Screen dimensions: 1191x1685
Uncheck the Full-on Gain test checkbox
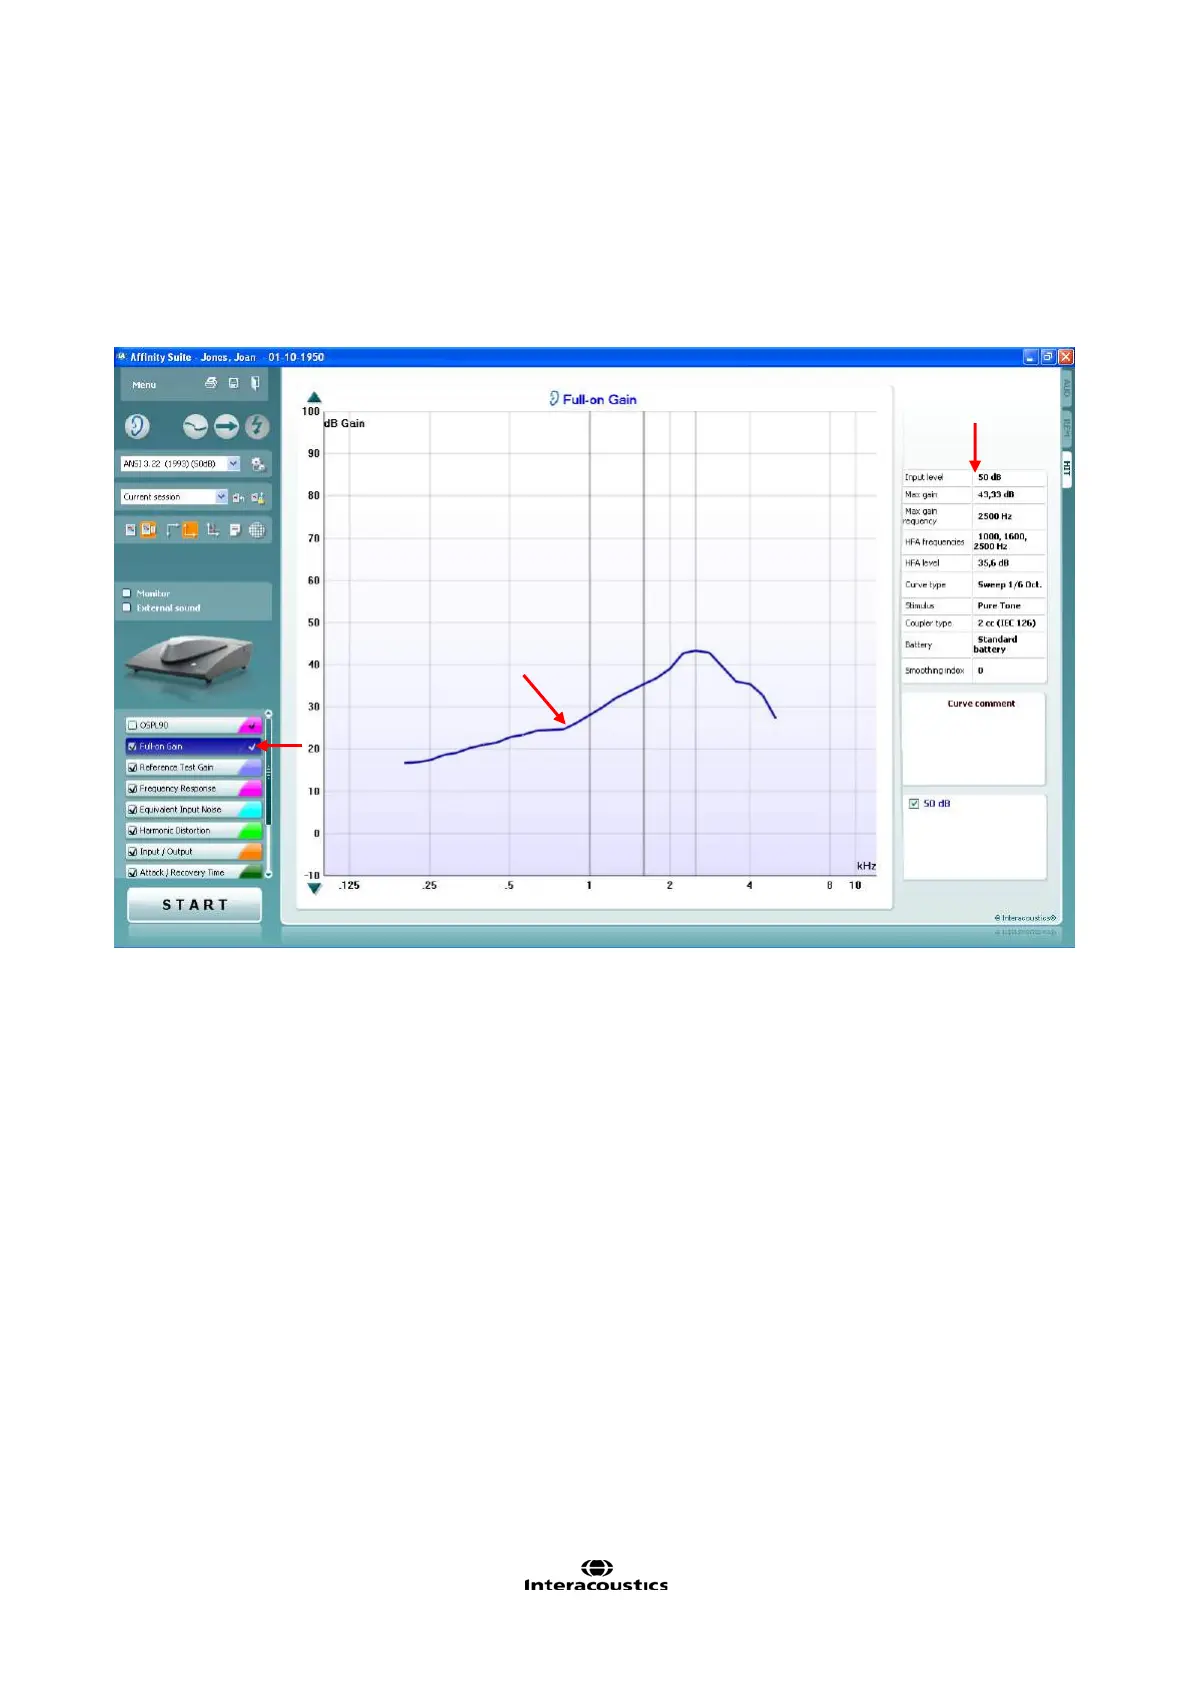coord(132,747)
